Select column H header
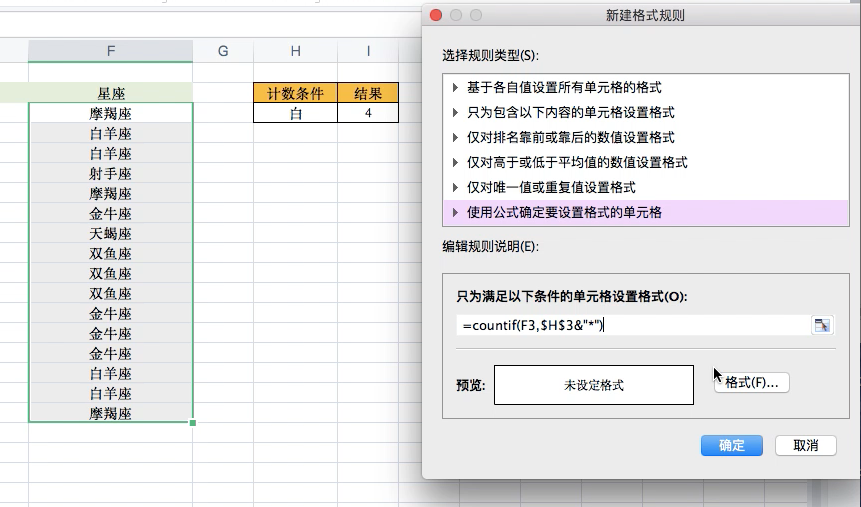Viewport: 861px width, 507px height. pyautogui.click(x=295, y=51)
